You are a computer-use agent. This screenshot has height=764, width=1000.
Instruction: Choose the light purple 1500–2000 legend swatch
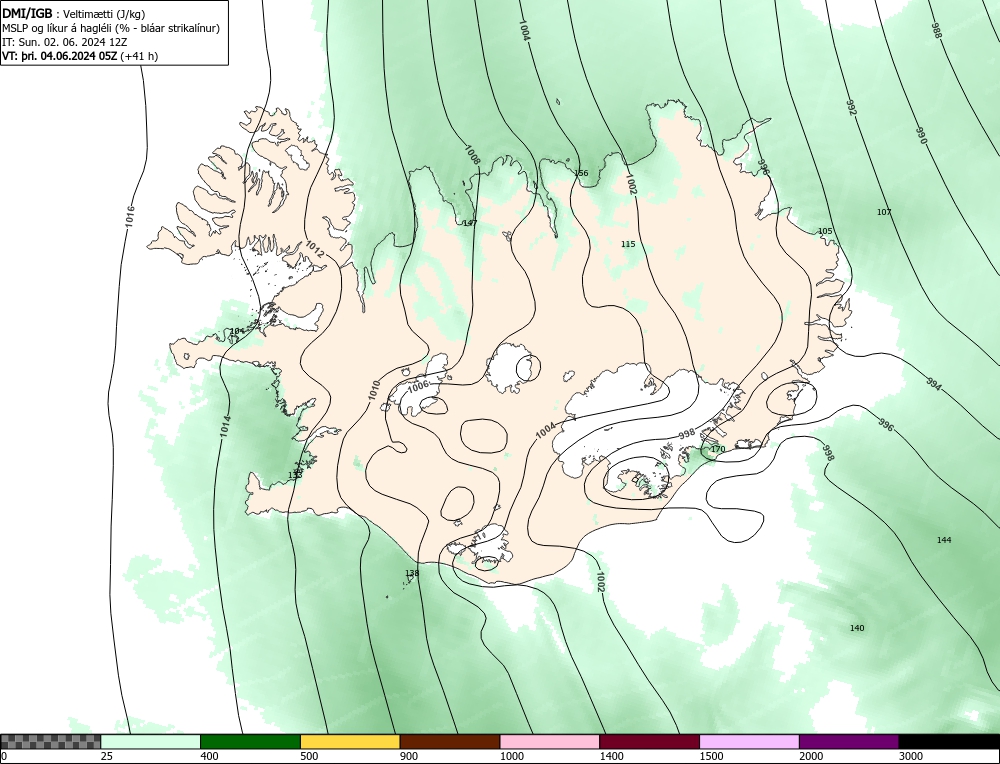click(749, 741)
